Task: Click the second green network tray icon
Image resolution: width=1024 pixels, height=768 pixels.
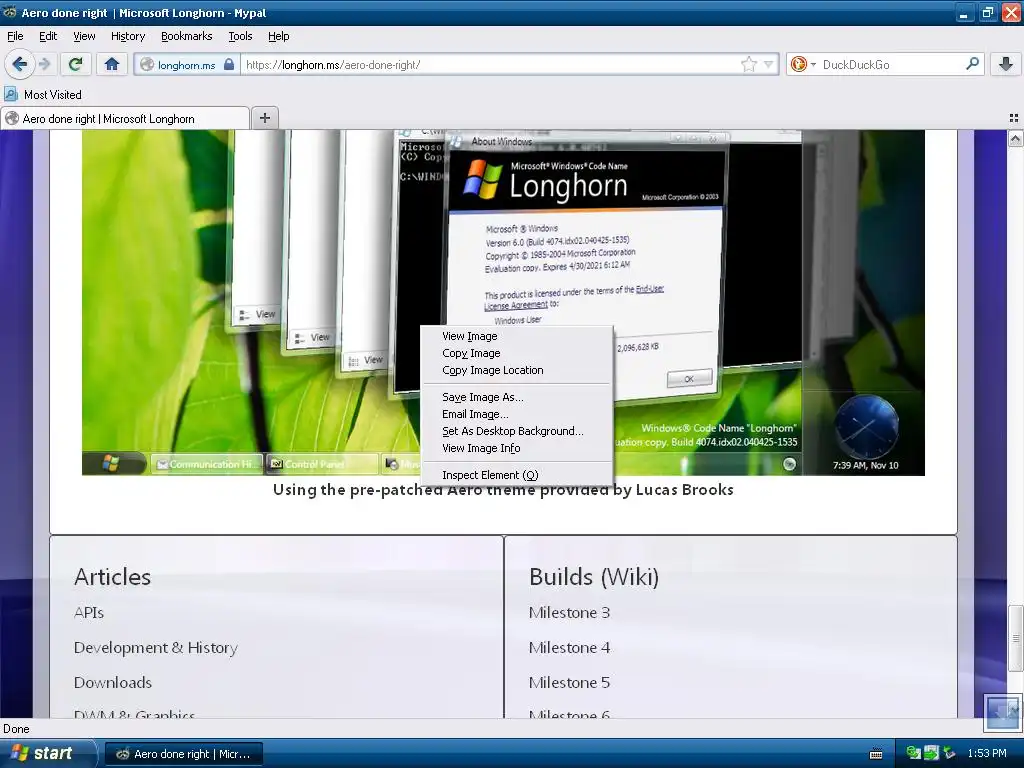Action: click(x=931, y=753)
